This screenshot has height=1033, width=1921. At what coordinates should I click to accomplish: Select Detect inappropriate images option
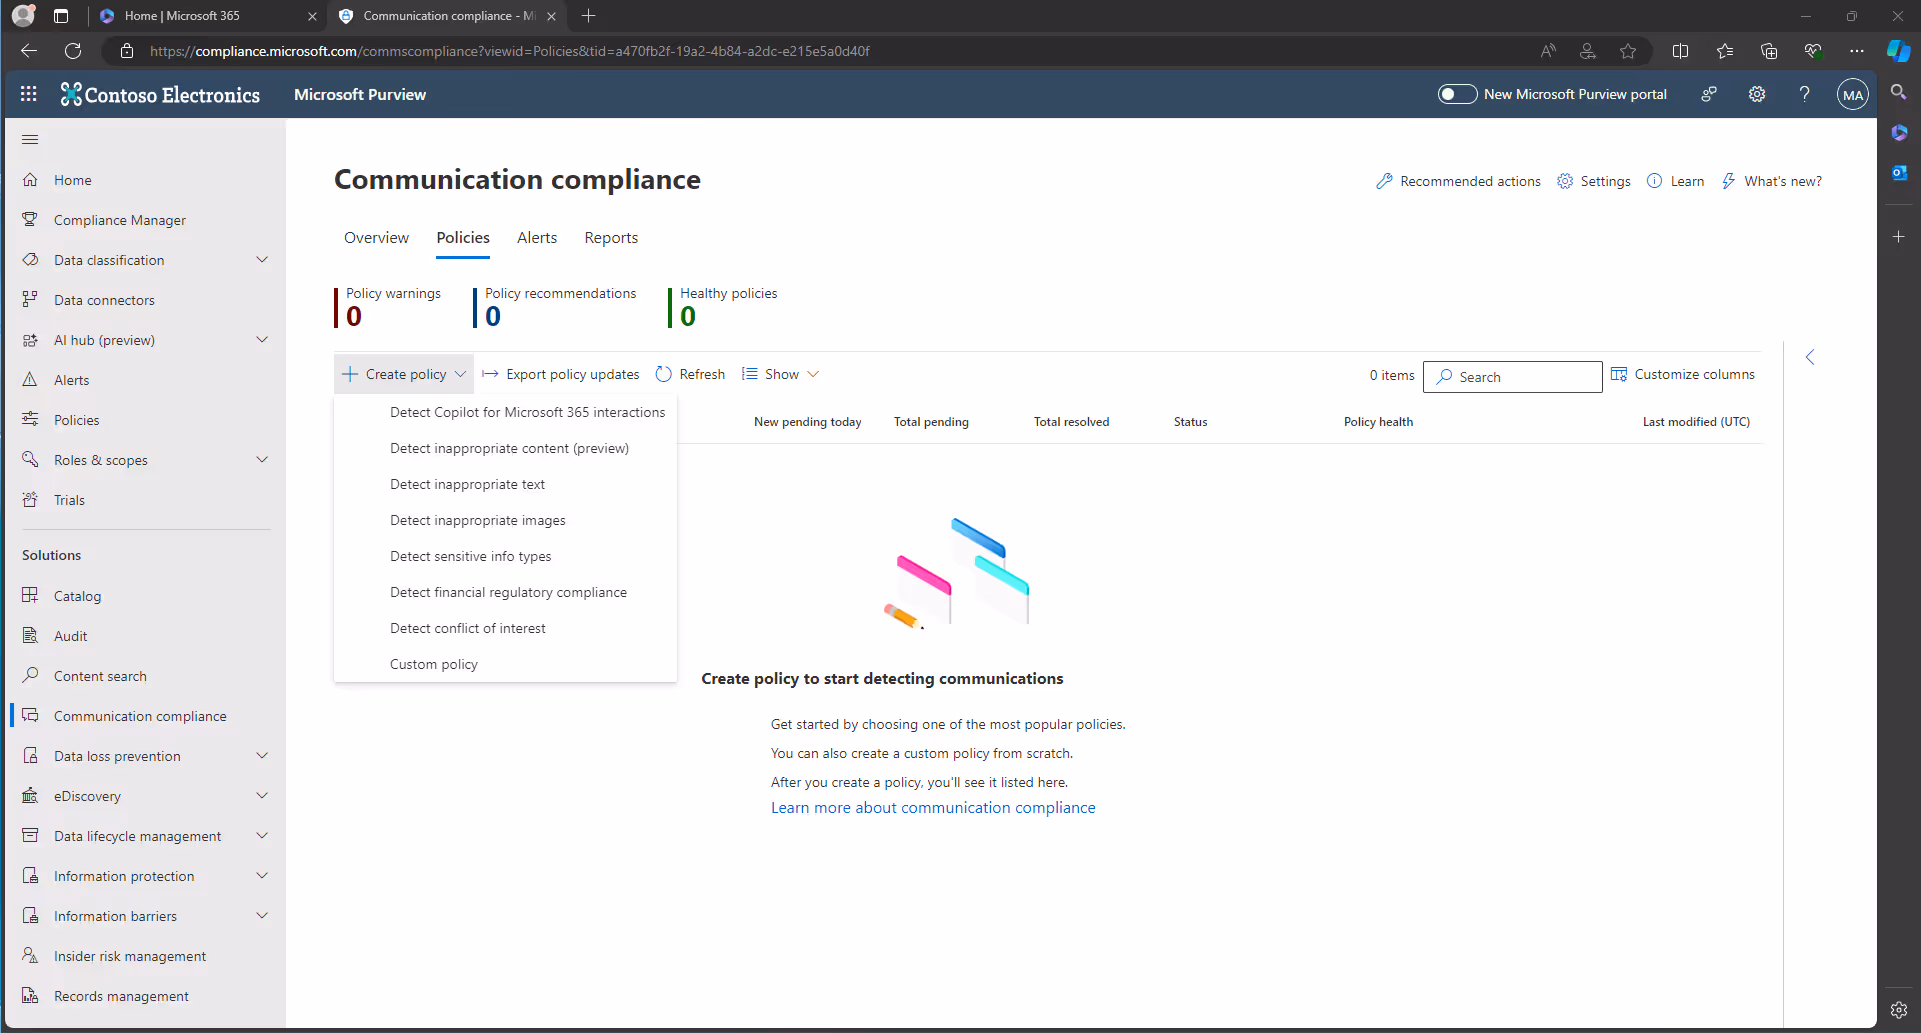point(477,520)
